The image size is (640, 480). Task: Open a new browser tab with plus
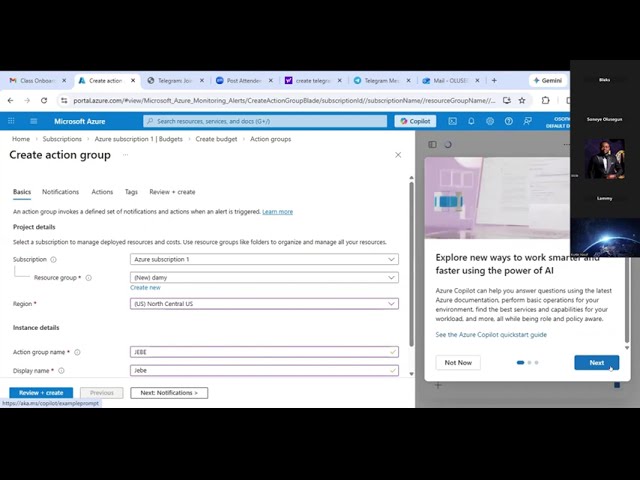(494, 81)
